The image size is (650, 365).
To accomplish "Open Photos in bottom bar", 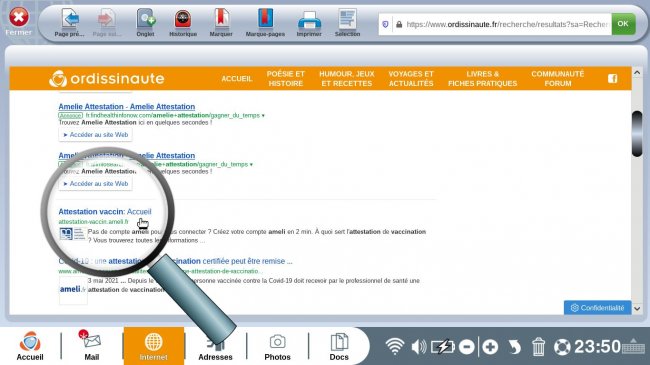I will coord(277,346).
